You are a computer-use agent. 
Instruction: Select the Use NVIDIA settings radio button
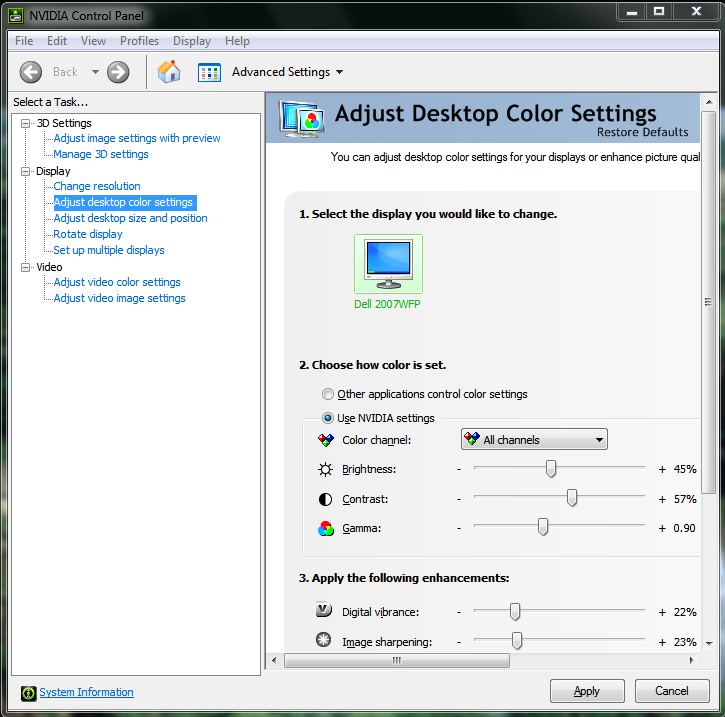327,418
